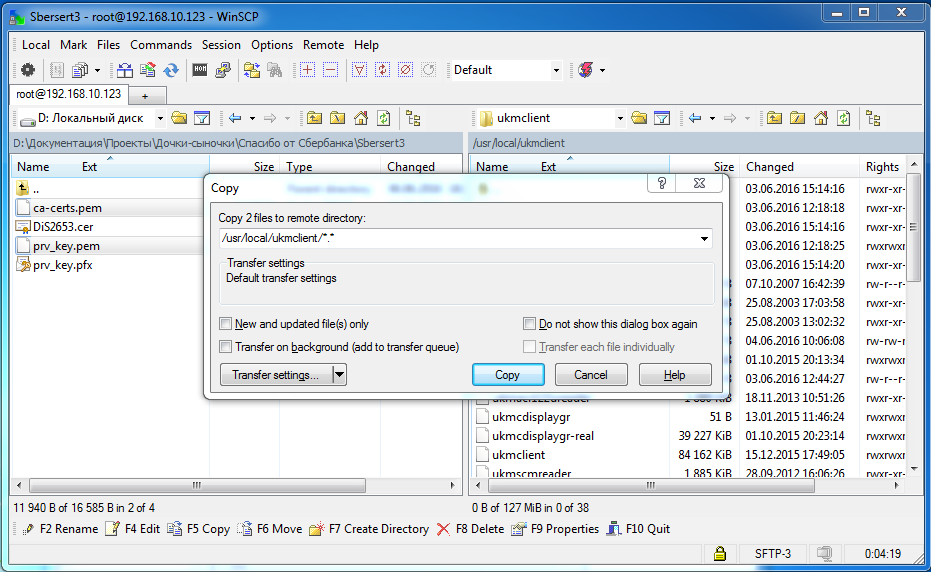Image resolution: width=931 pixels, height=572 pixels.
Task: Open local directory folder icon
Action: pyautogui.click(x=179, y=118)
